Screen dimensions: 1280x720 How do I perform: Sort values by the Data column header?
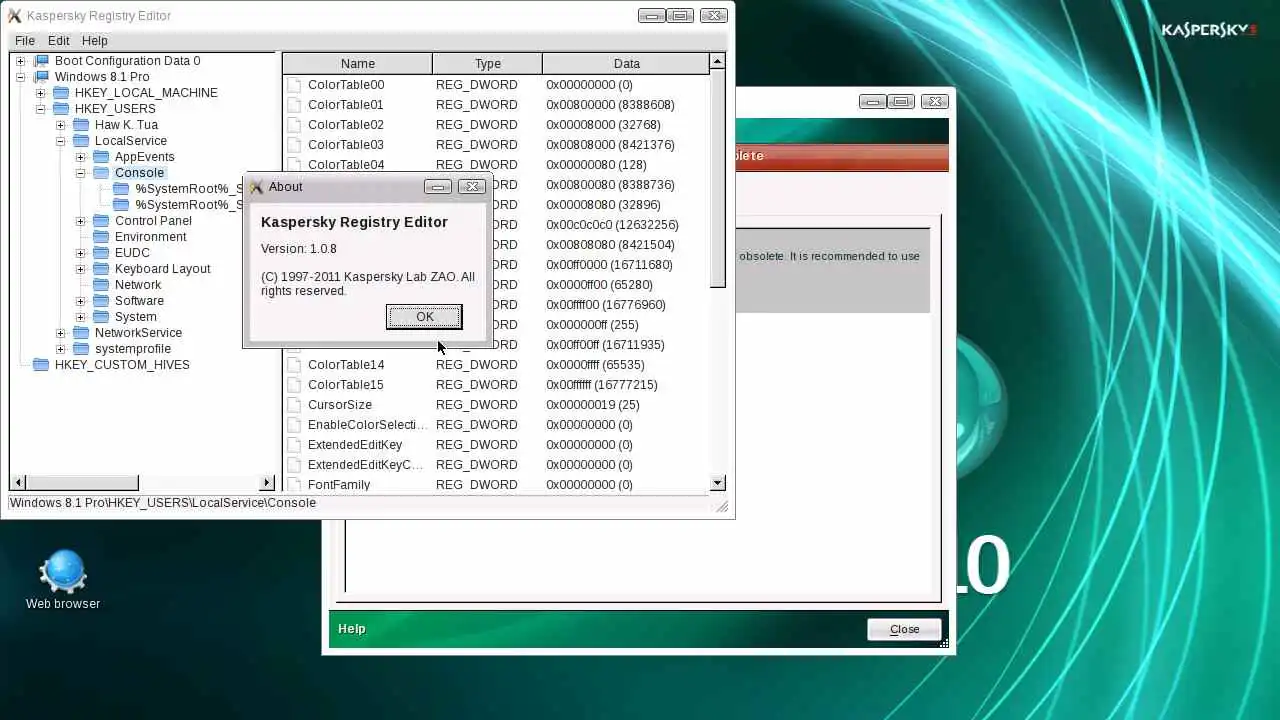pyautogui.click(x=627, y=63)
